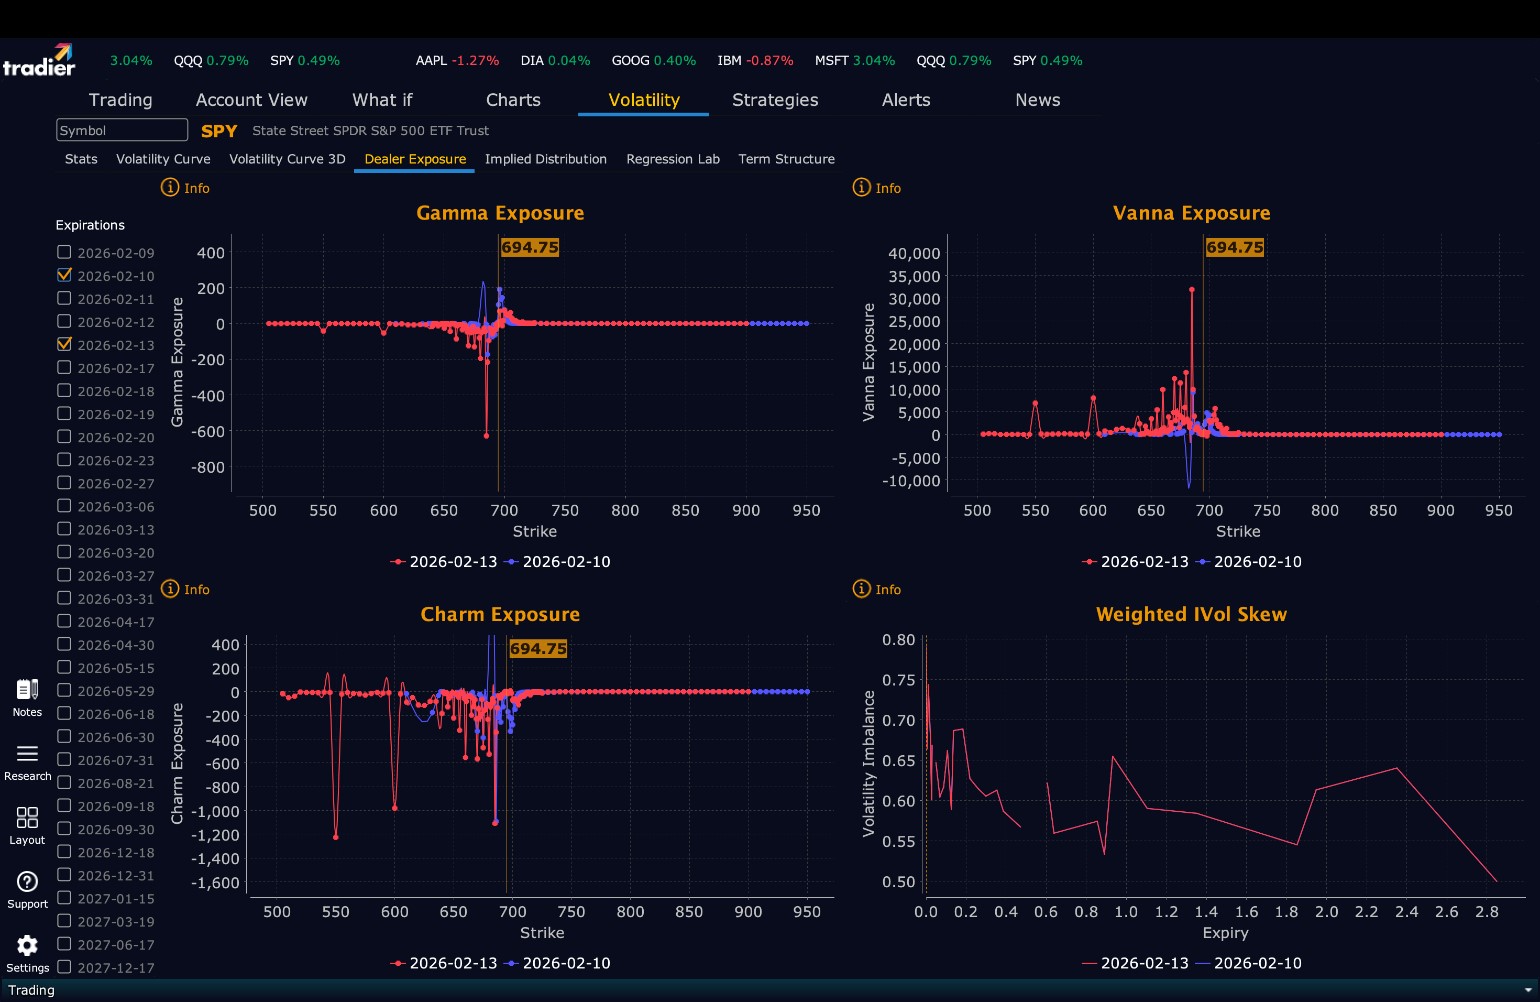Click the Symbol input field
Screen dimensions: 1540x1002
[122, 130]
